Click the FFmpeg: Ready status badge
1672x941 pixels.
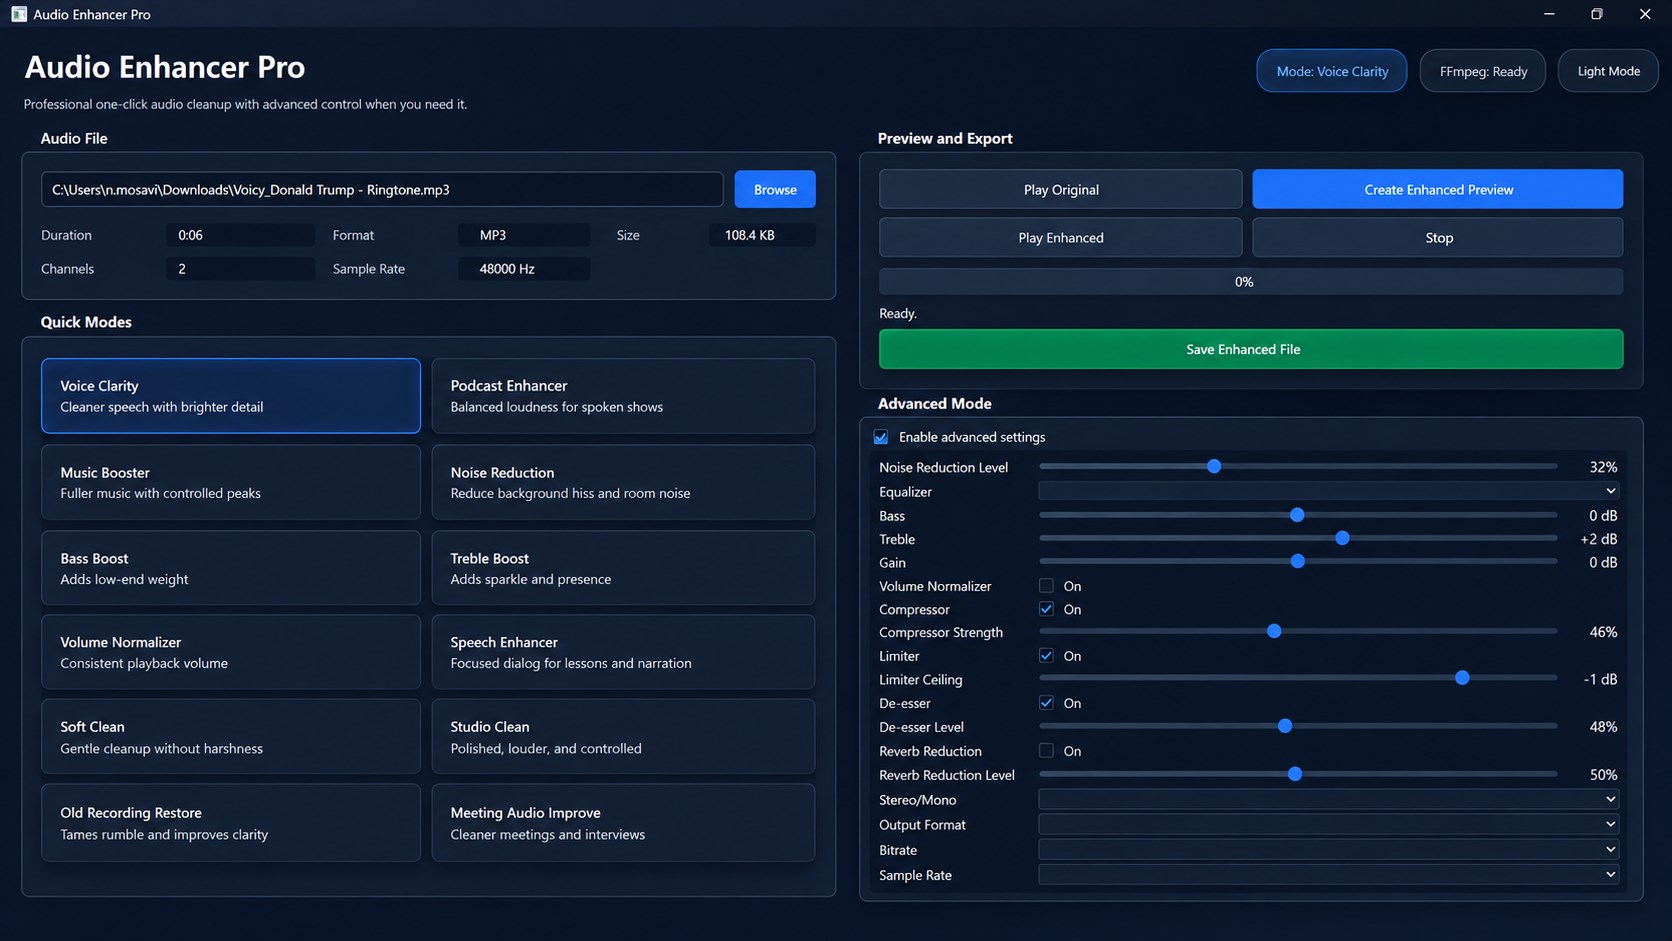(1483, 71)
